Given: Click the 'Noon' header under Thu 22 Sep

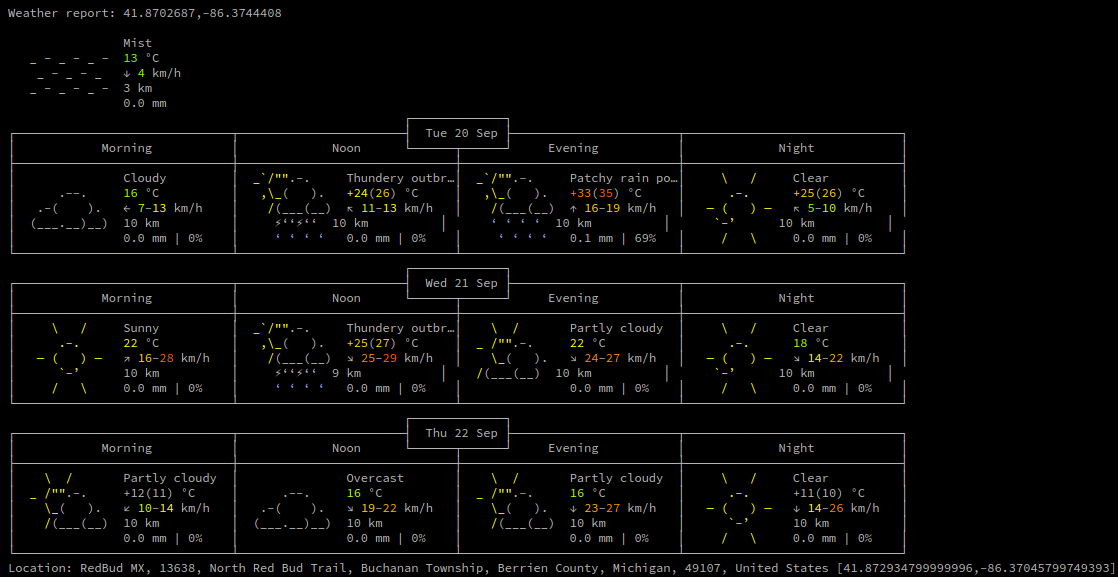Looking at the screenshot, I should click(x=347, y=448).
